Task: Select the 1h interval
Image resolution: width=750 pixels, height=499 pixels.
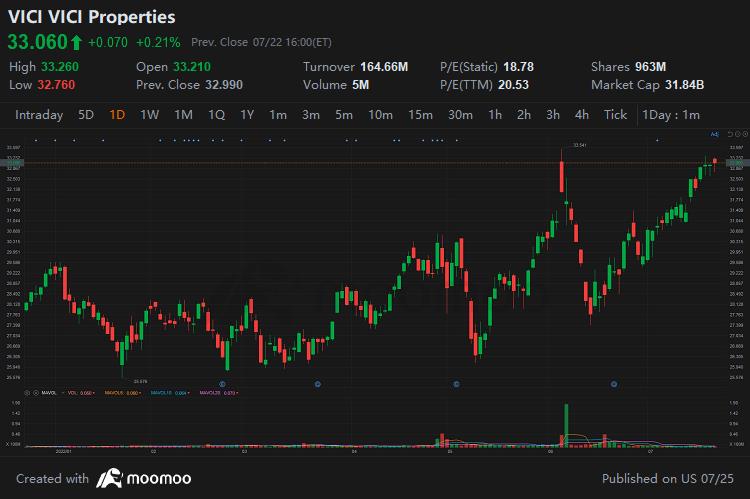Action: coord(495,115)
